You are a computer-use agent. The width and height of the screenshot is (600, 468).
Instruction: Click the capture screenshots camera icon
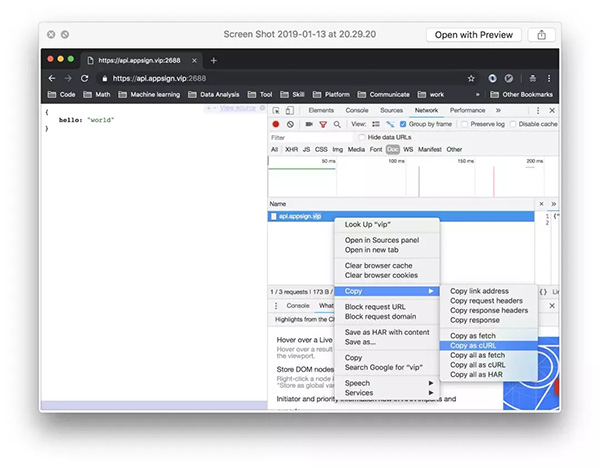(x=307, y=124)
